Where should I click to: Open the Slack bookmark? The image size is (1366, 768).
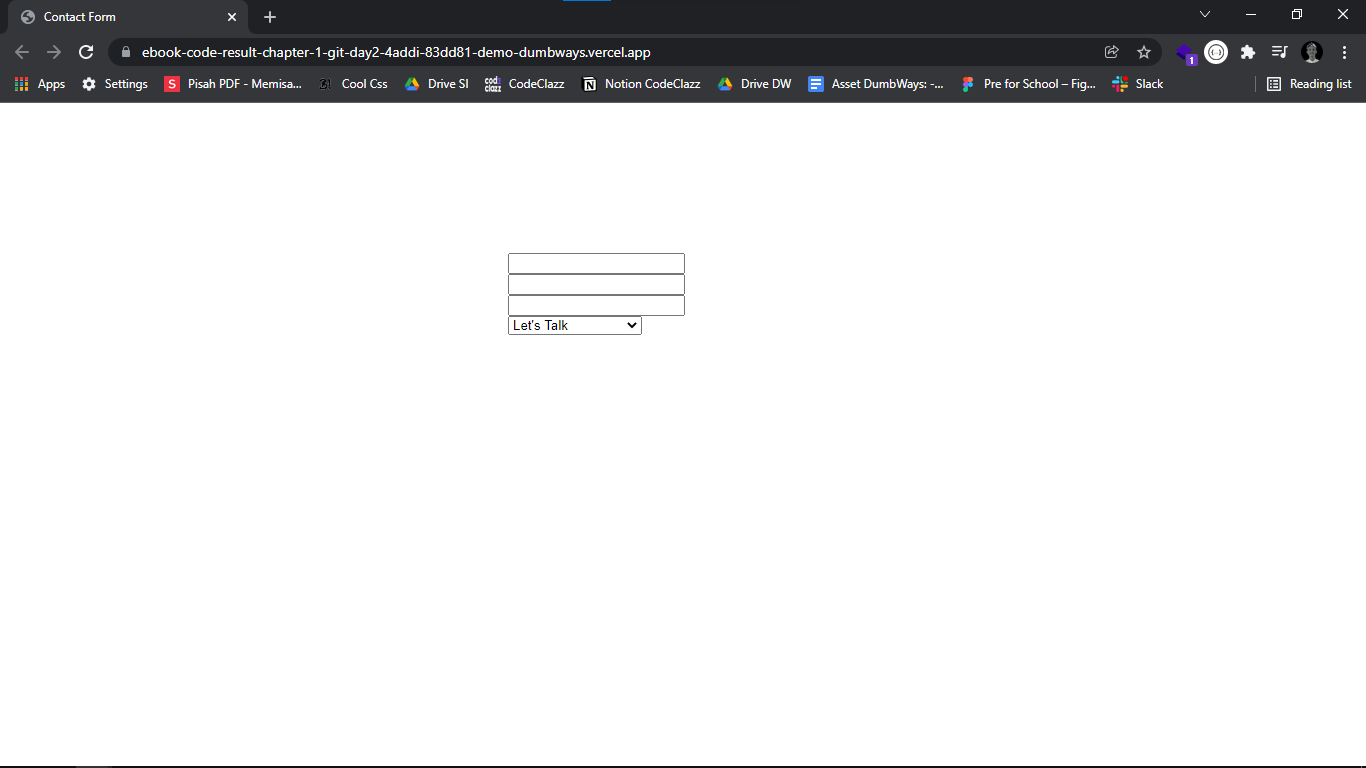point(1138,84)
